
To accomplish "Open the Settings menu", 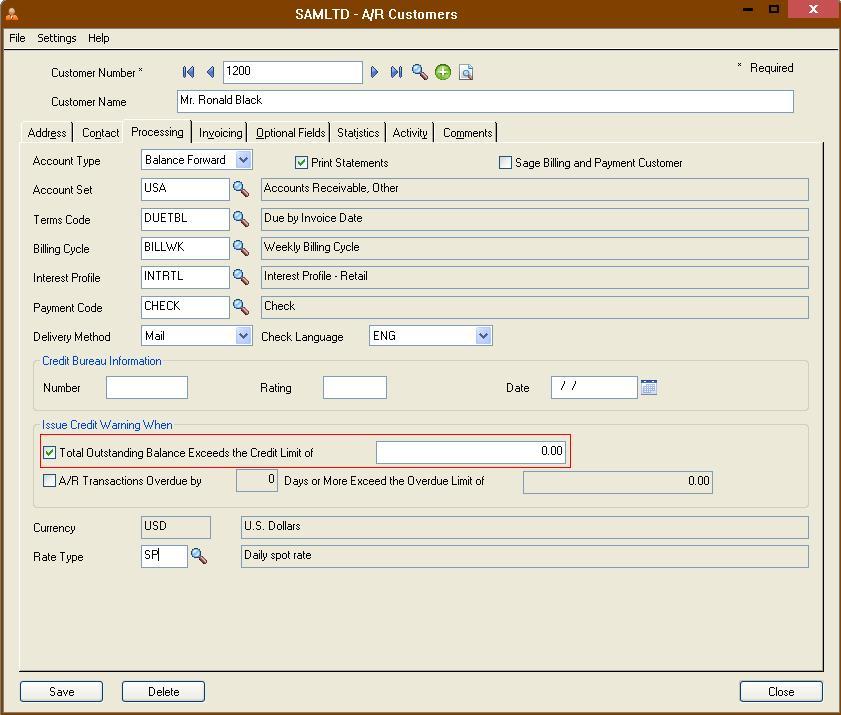I will coord(57,38).
